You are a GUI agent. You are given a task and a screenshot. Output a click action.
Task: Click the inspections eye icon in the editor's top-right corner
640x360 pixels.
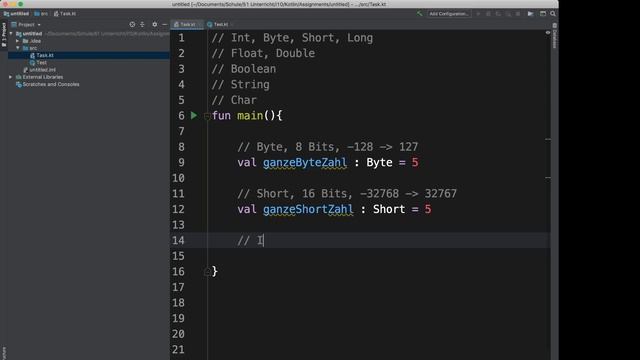pyautogui.click(x=548, y=32)
